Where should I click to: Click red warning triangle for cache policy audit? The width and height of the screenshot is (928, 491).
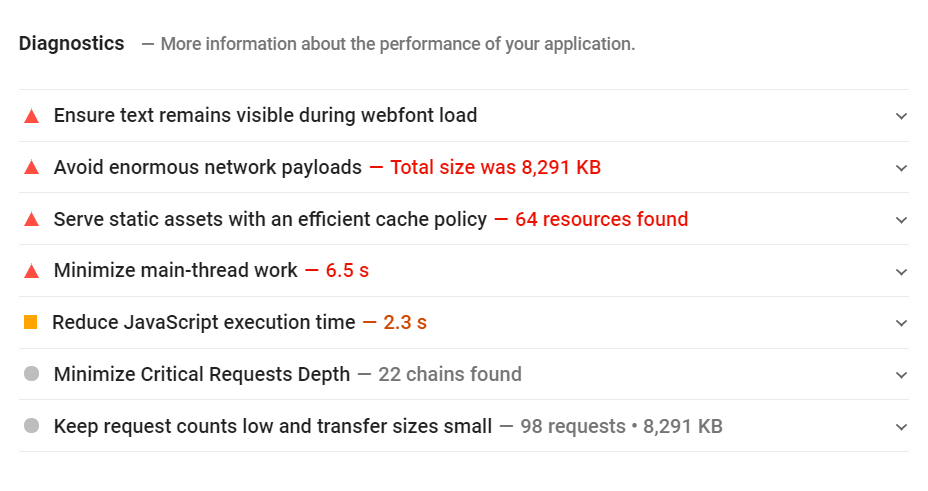[31, 219]
